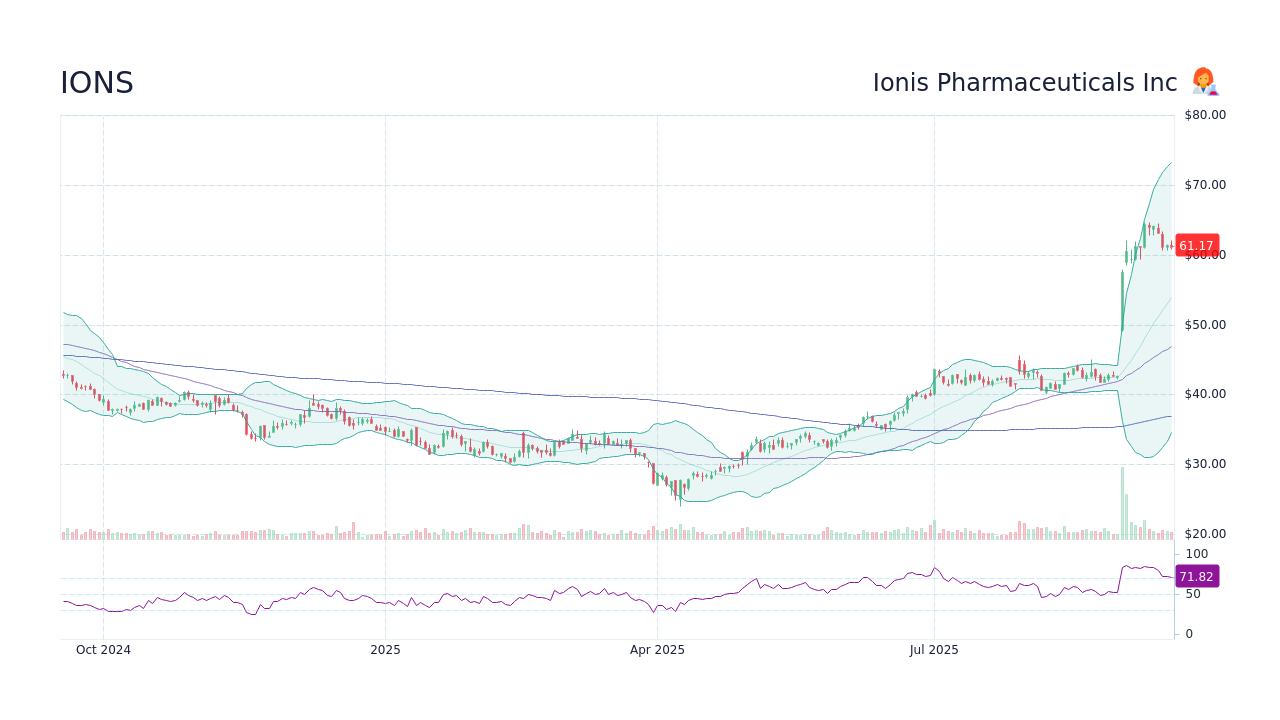1280x720 pixels.
Task: Select the $20.00 price axis label
Action: pos(1203,533)
